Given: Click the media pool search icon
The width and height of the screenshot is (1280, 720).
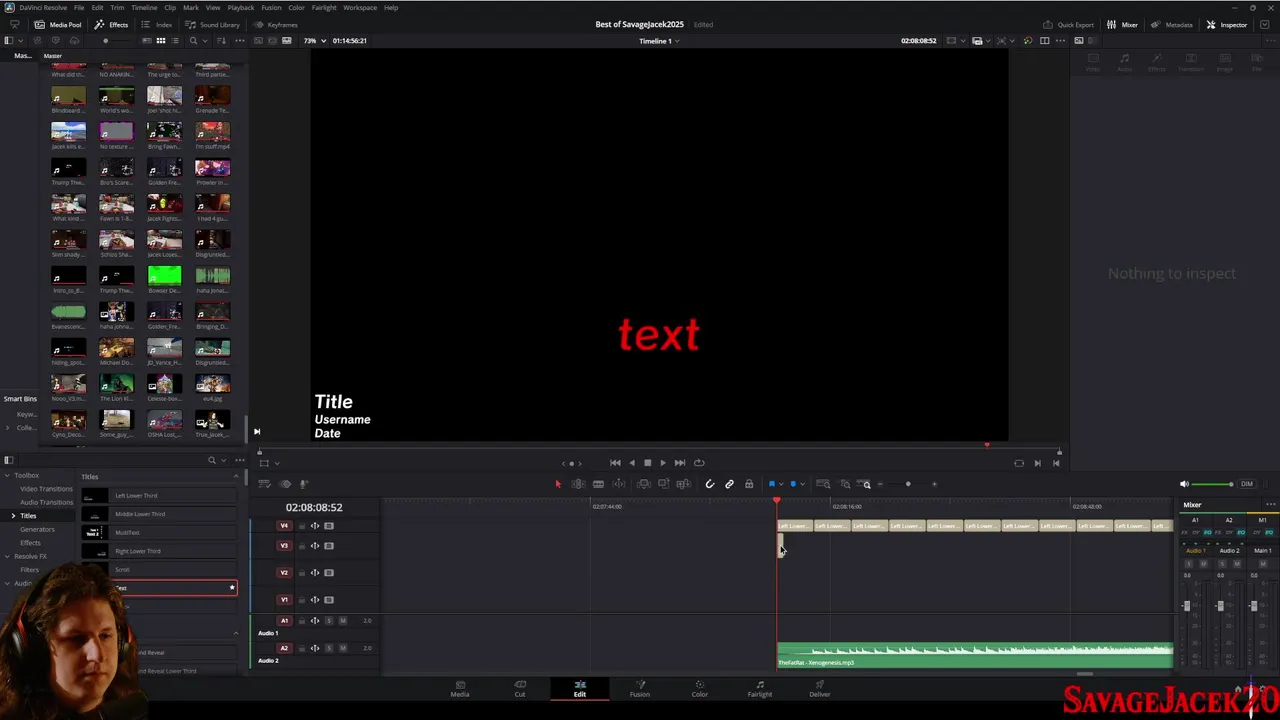Looking at the screenshot, I should coord(193,41).
